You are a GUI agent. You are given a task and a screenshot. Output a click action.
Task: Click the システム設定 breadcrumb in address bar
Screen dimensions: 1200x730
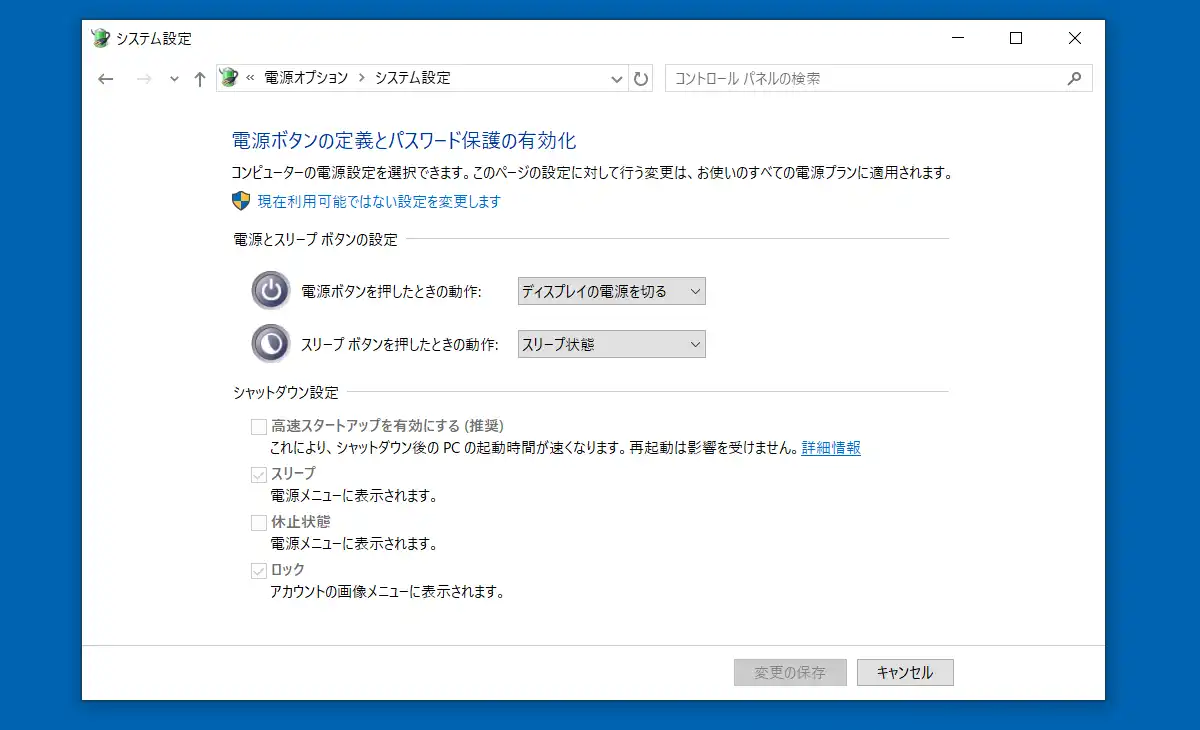tap(413, 78)
